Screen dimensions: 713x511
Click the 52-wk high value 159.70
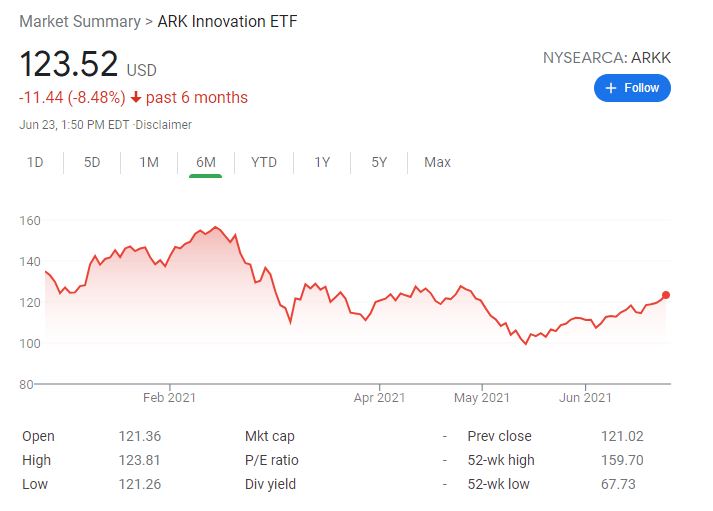[x=622, y=460]
